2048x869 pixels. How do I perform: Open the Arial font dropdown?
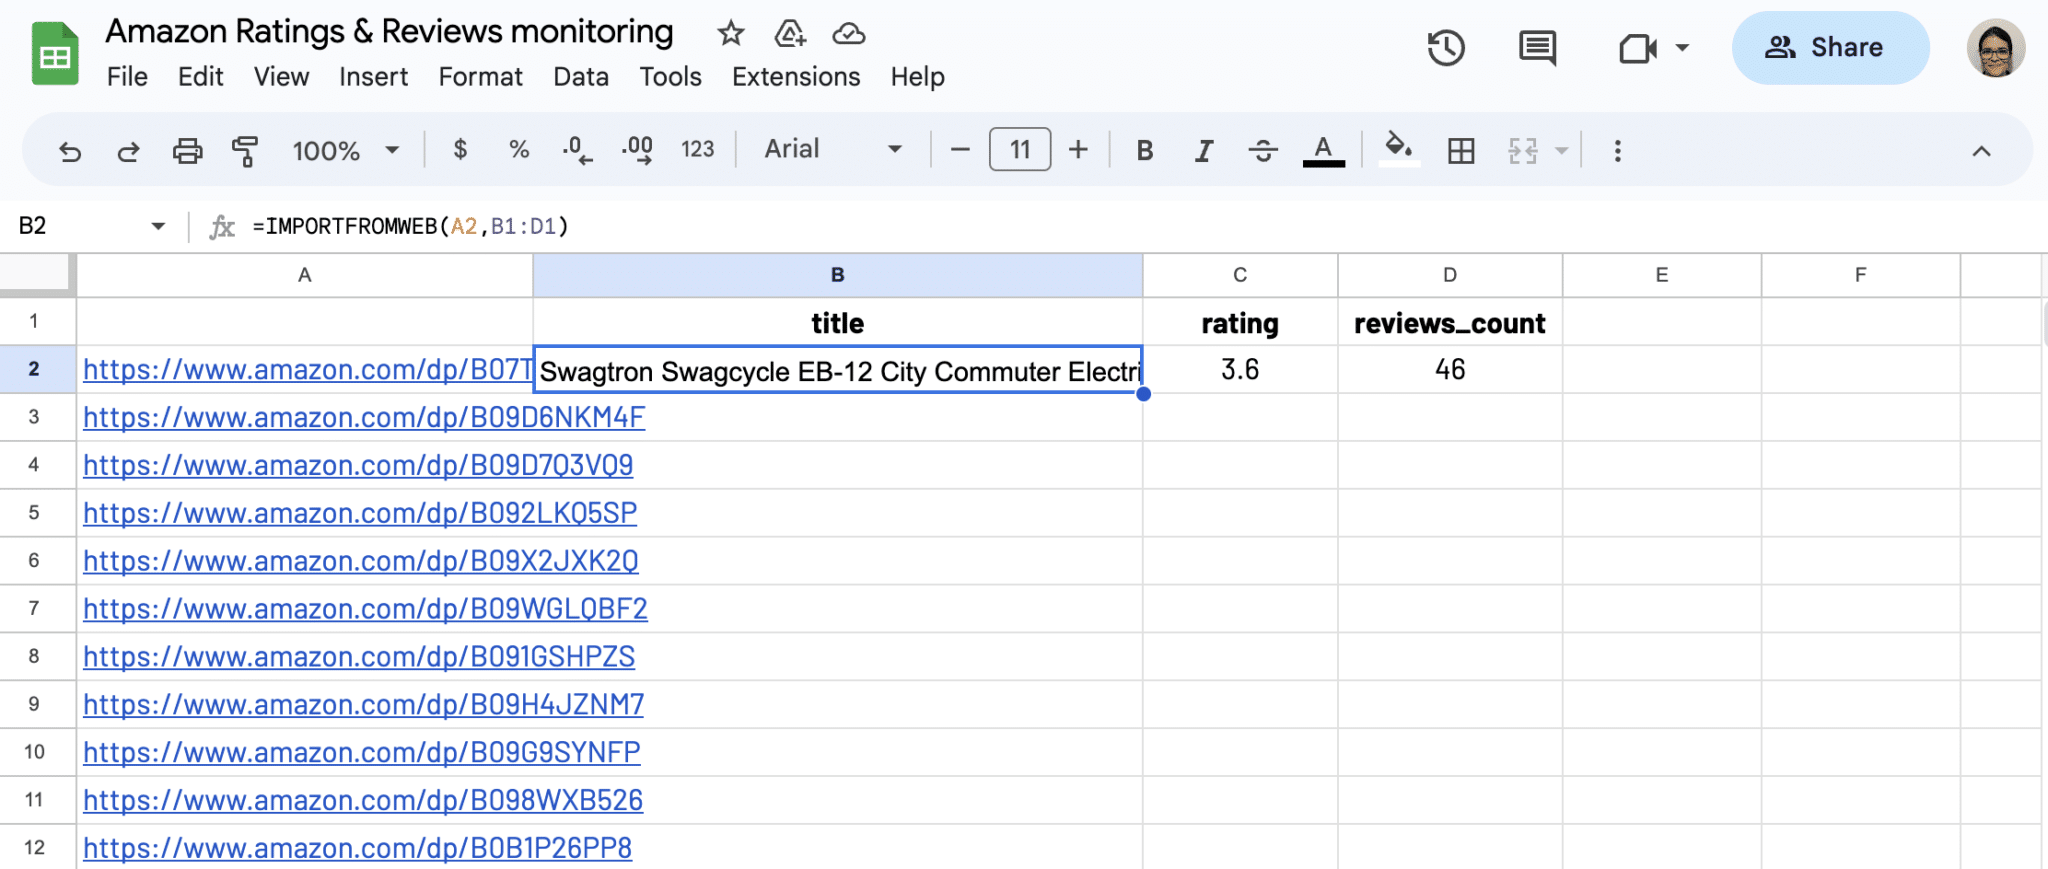coord(832,150)
